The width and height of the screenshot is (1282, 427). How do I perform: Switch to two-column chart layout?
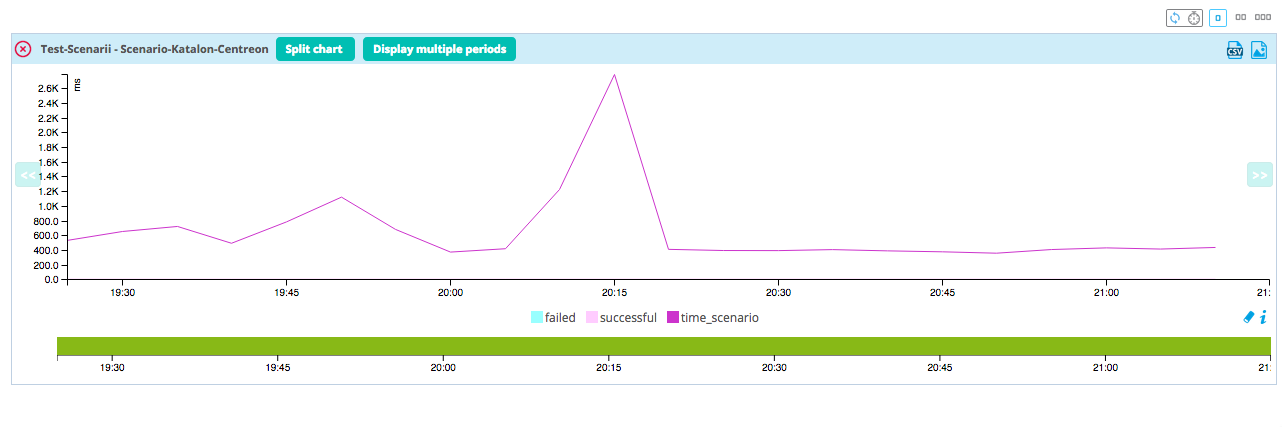pyautogui.click(x=1241, y=18)
